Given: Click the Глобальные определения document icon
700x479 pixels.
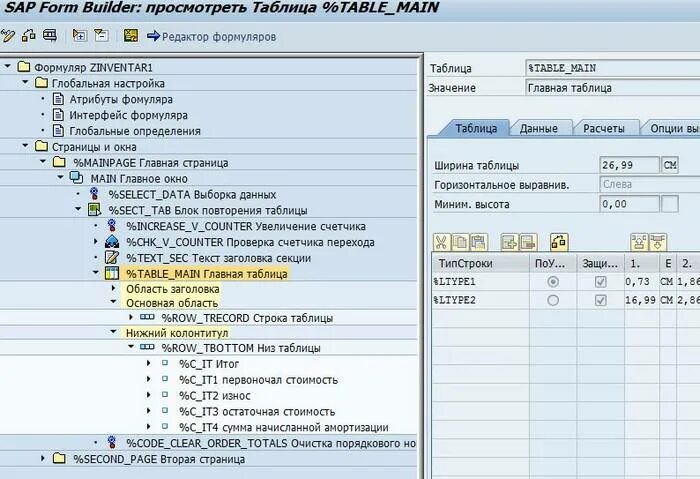Looking at the screenshot, I should 58,131.
